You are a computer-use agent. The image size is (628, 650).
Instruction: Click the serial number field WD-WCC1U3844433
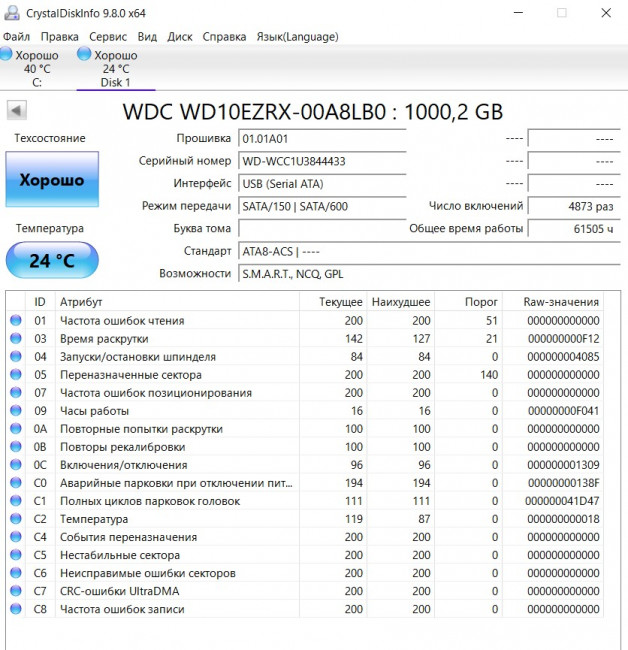click(322, 161)
